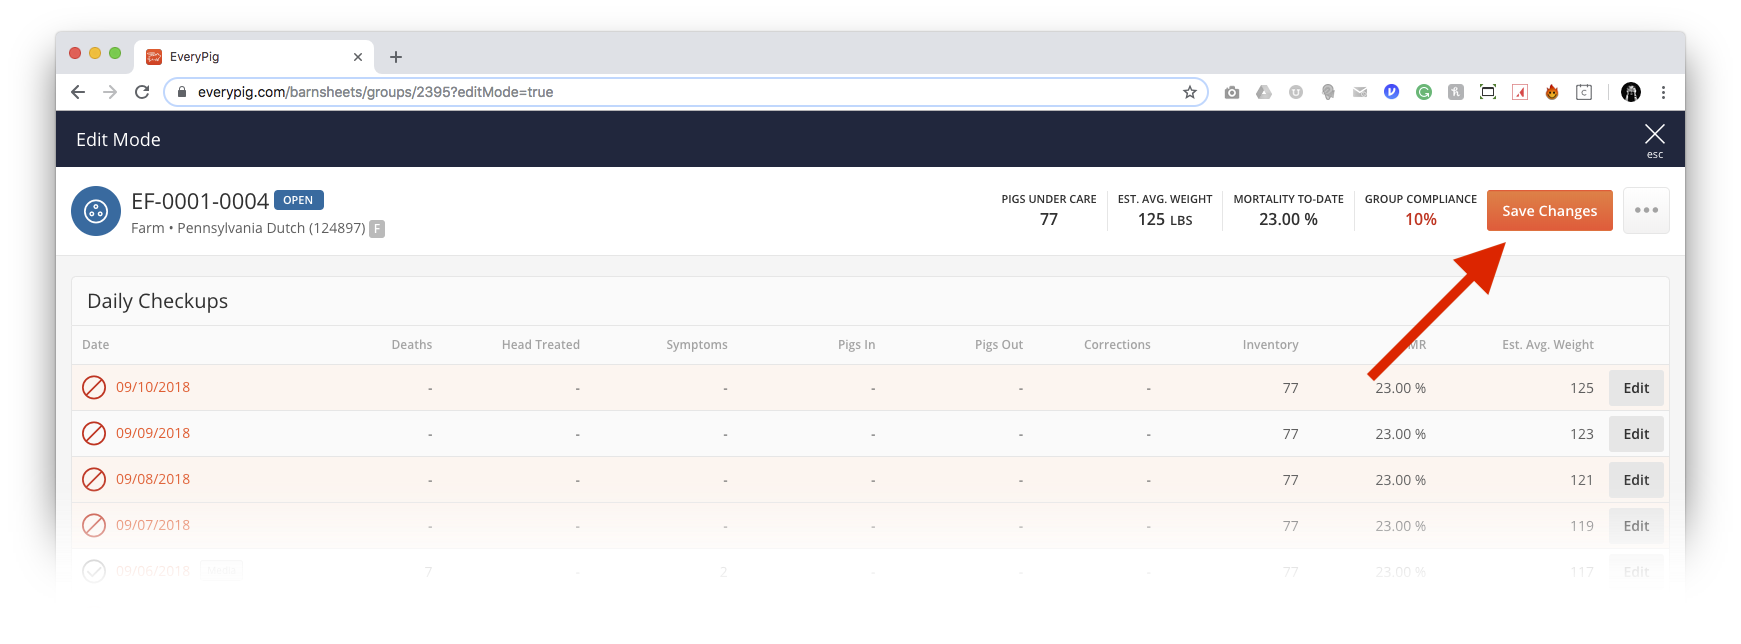Viewport: 1741px width, 644px height.
Task: Click the 09/10/2018 date link
Action: (153, 387)
